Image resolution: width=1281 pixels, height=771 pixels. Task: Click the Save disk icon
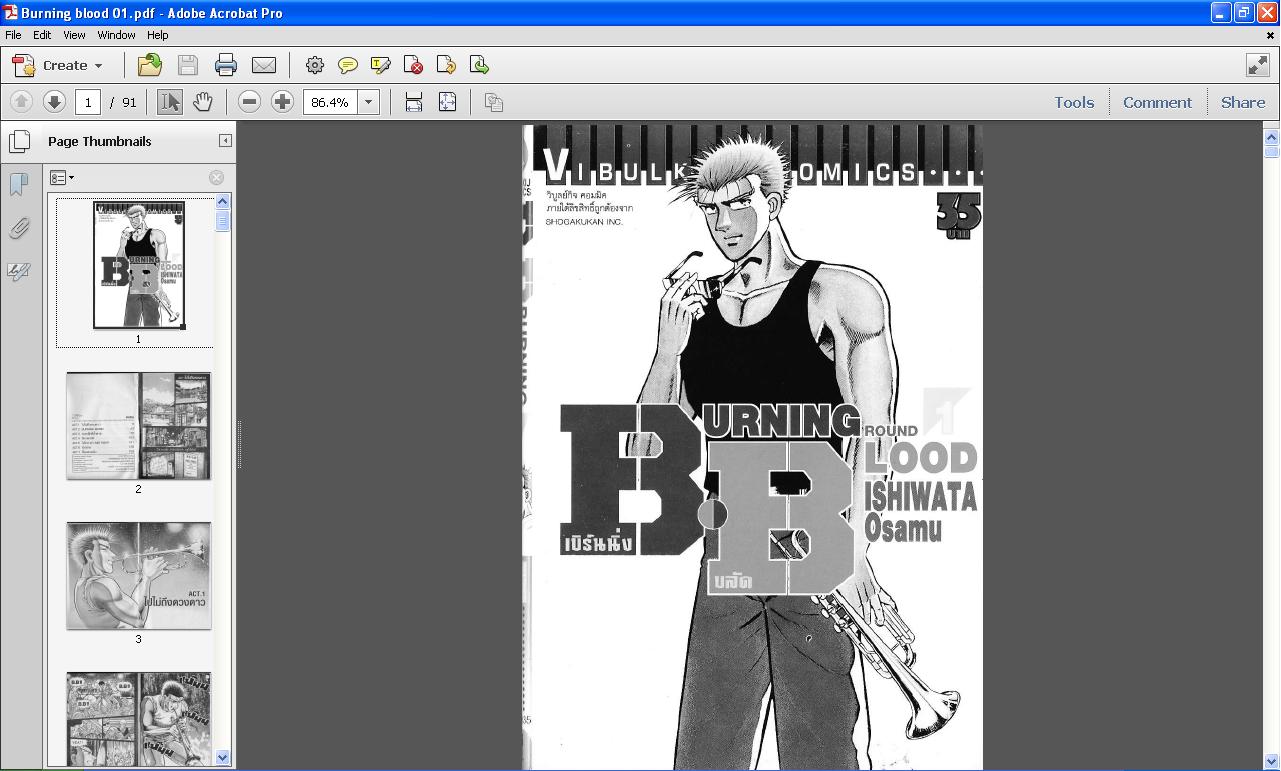click(188, 65)
